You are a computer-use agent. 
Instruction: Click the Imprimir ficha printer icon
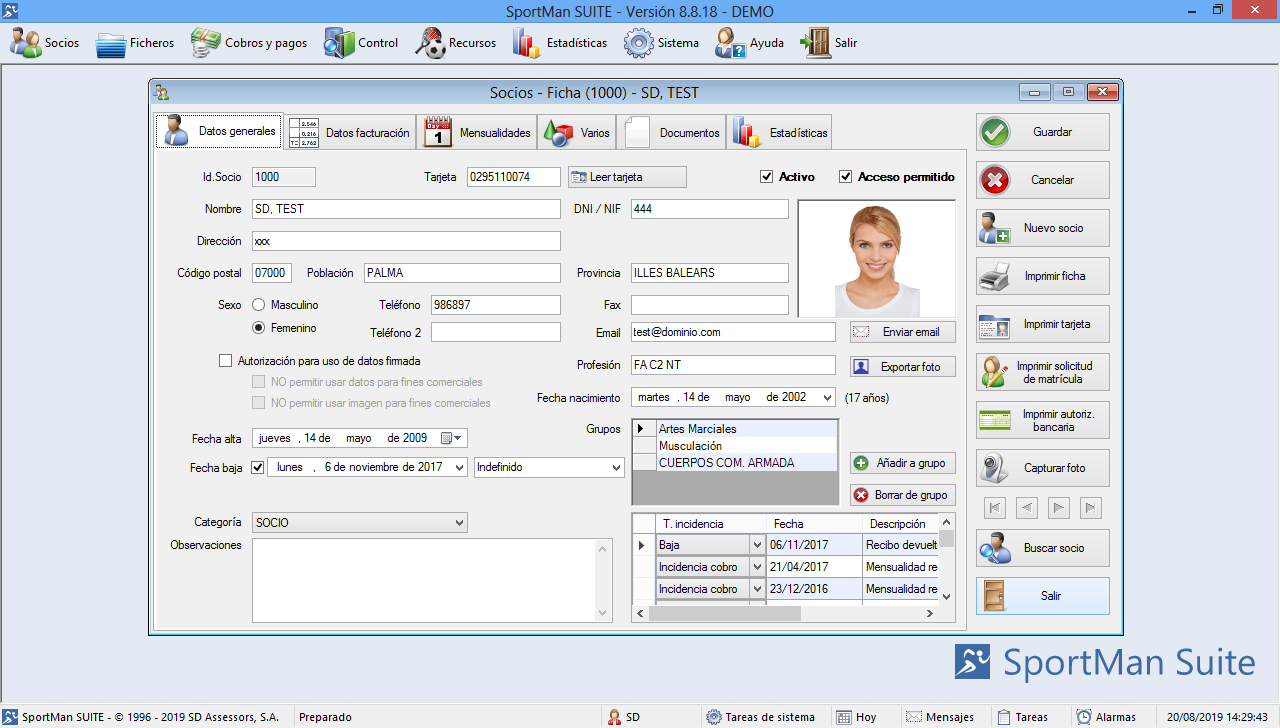[x=995, y=276]
